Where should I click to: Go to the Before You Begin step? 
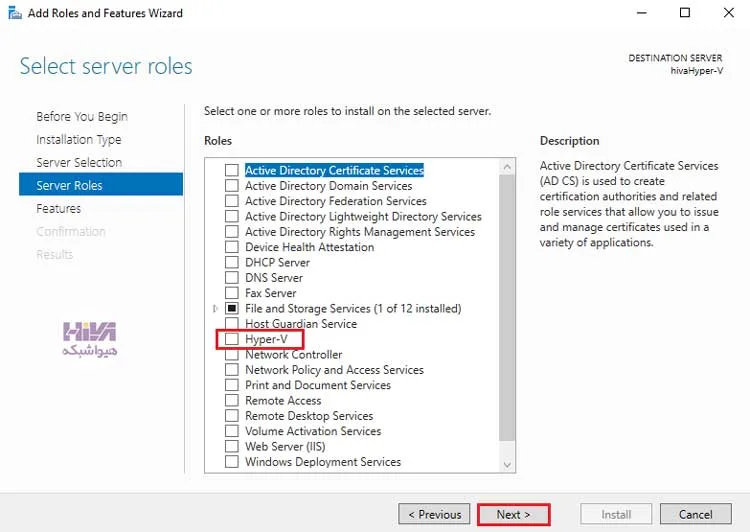click(82, 117)
